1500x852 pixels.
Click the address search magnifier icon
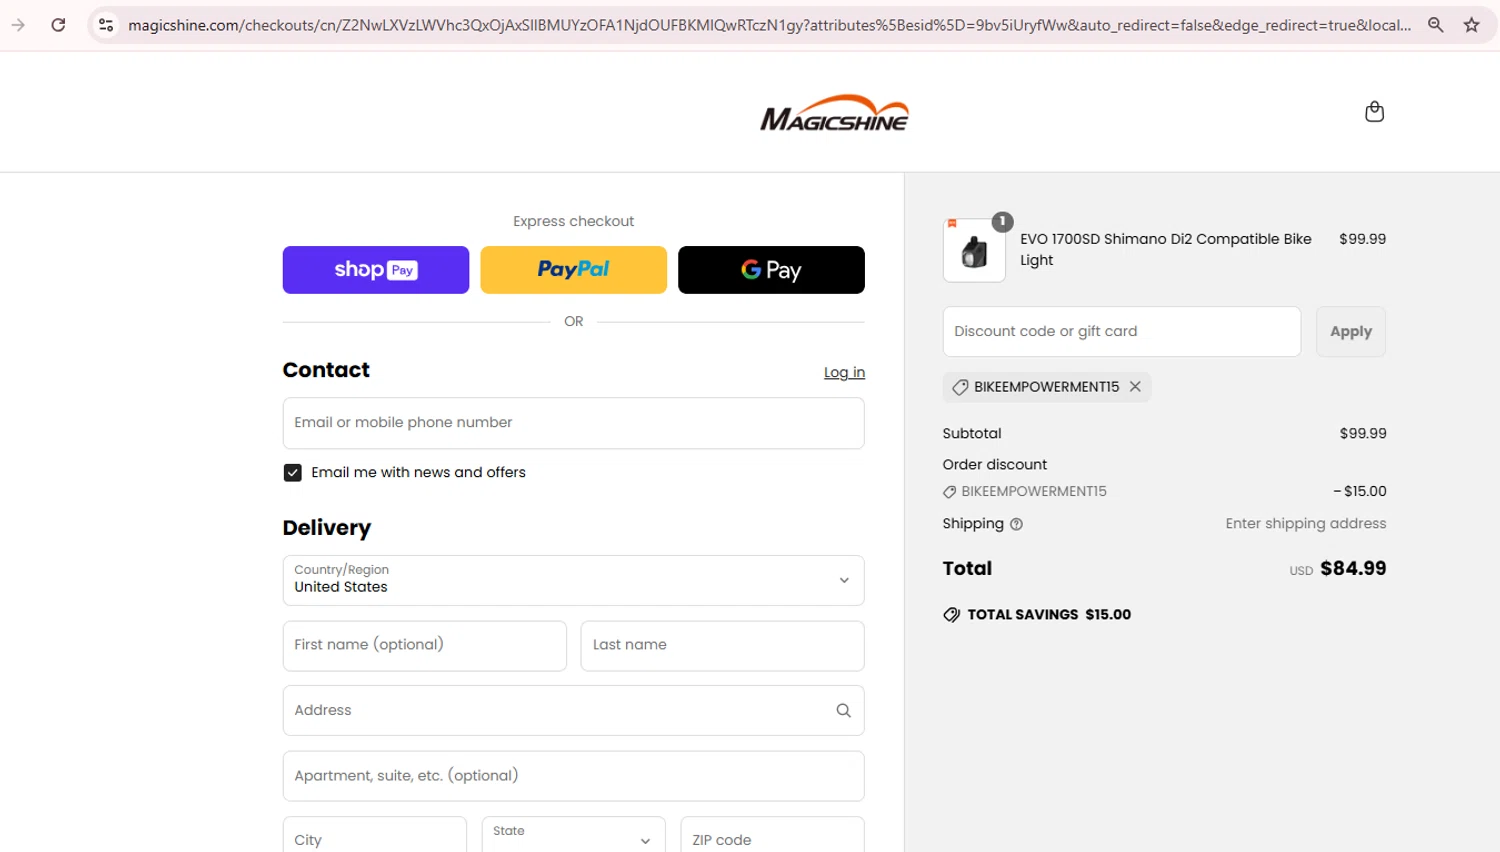pyautogui.click(x=843, y=710)
